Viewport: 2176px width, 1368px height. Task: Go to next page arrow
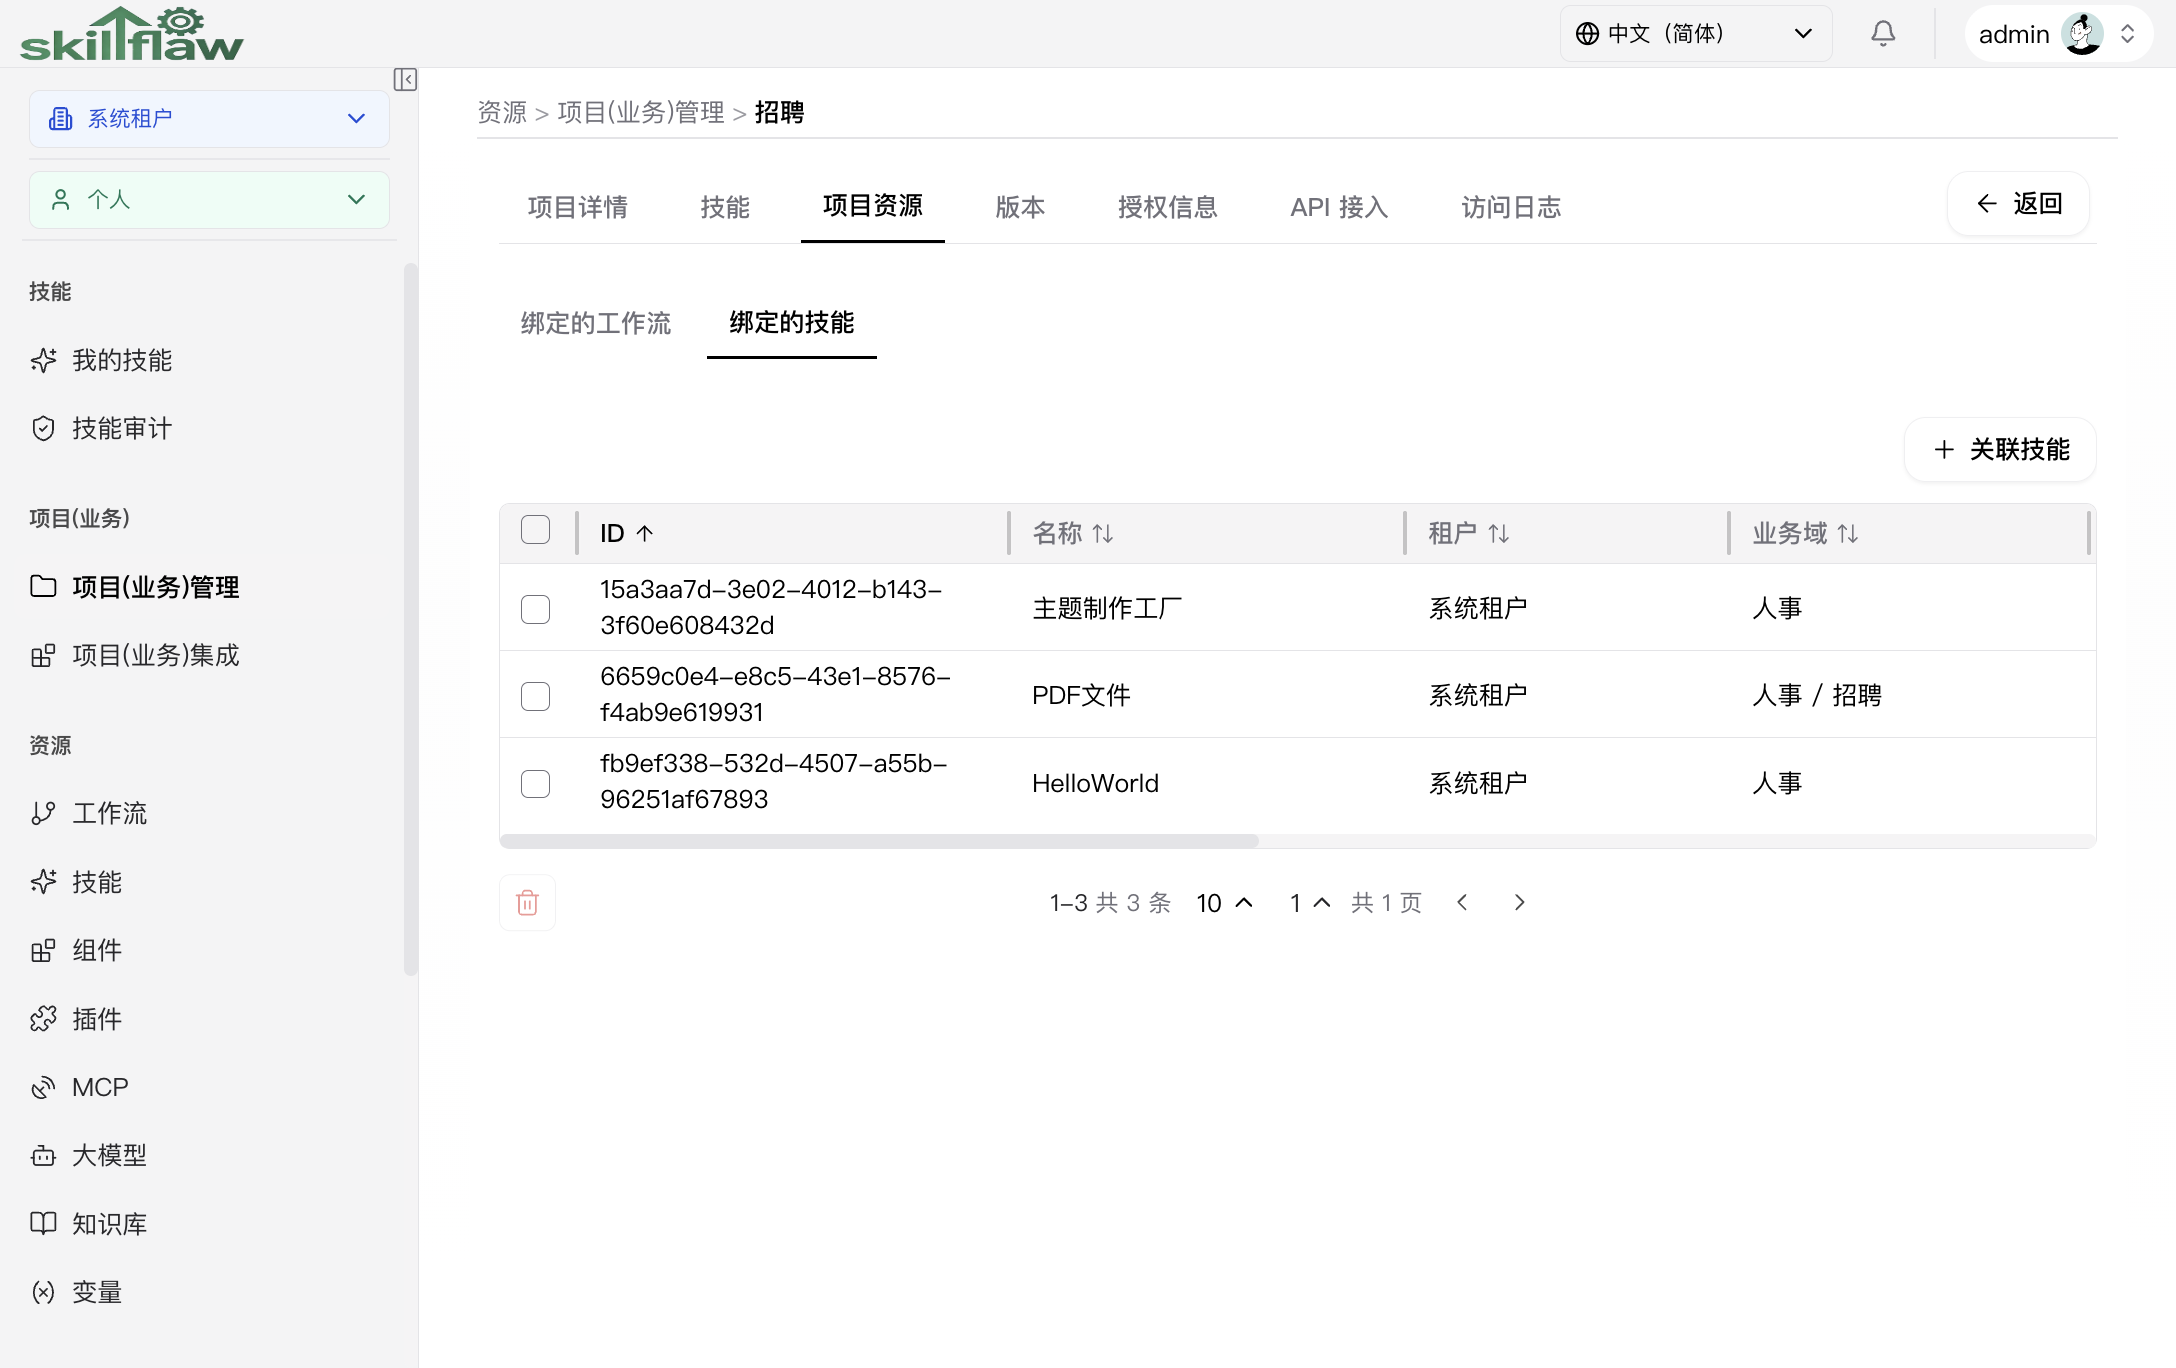coord(1519,903)
